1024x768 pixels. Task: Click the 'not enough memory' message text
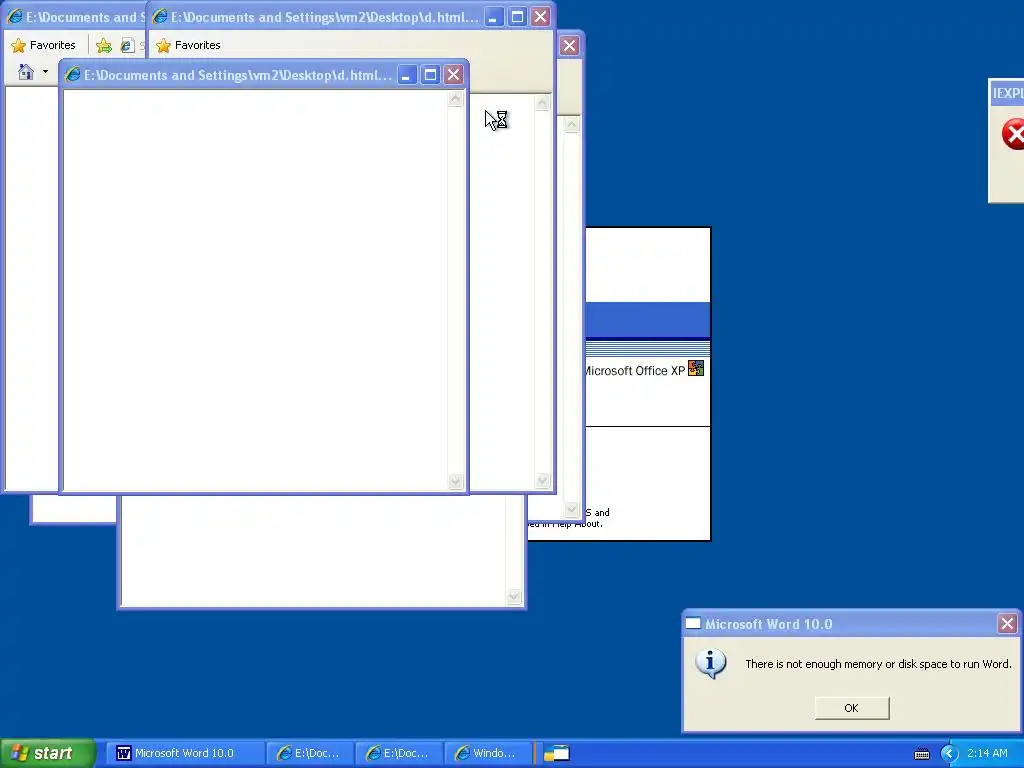point(878,664)
